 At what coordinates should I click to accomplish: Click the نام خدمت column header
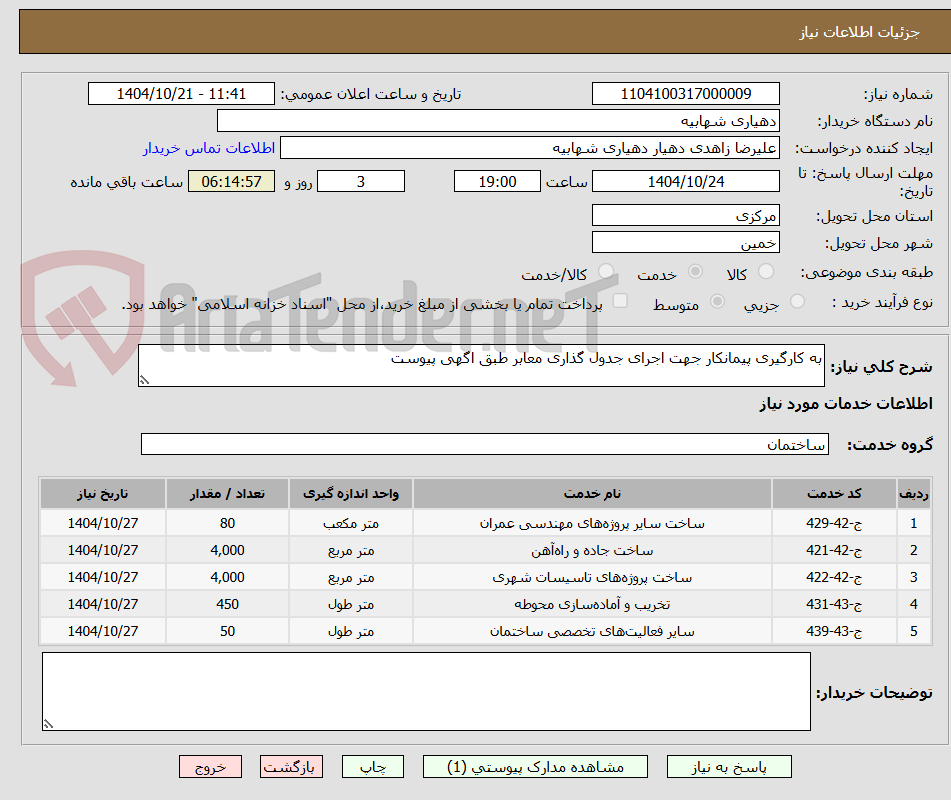click(593, 494)
